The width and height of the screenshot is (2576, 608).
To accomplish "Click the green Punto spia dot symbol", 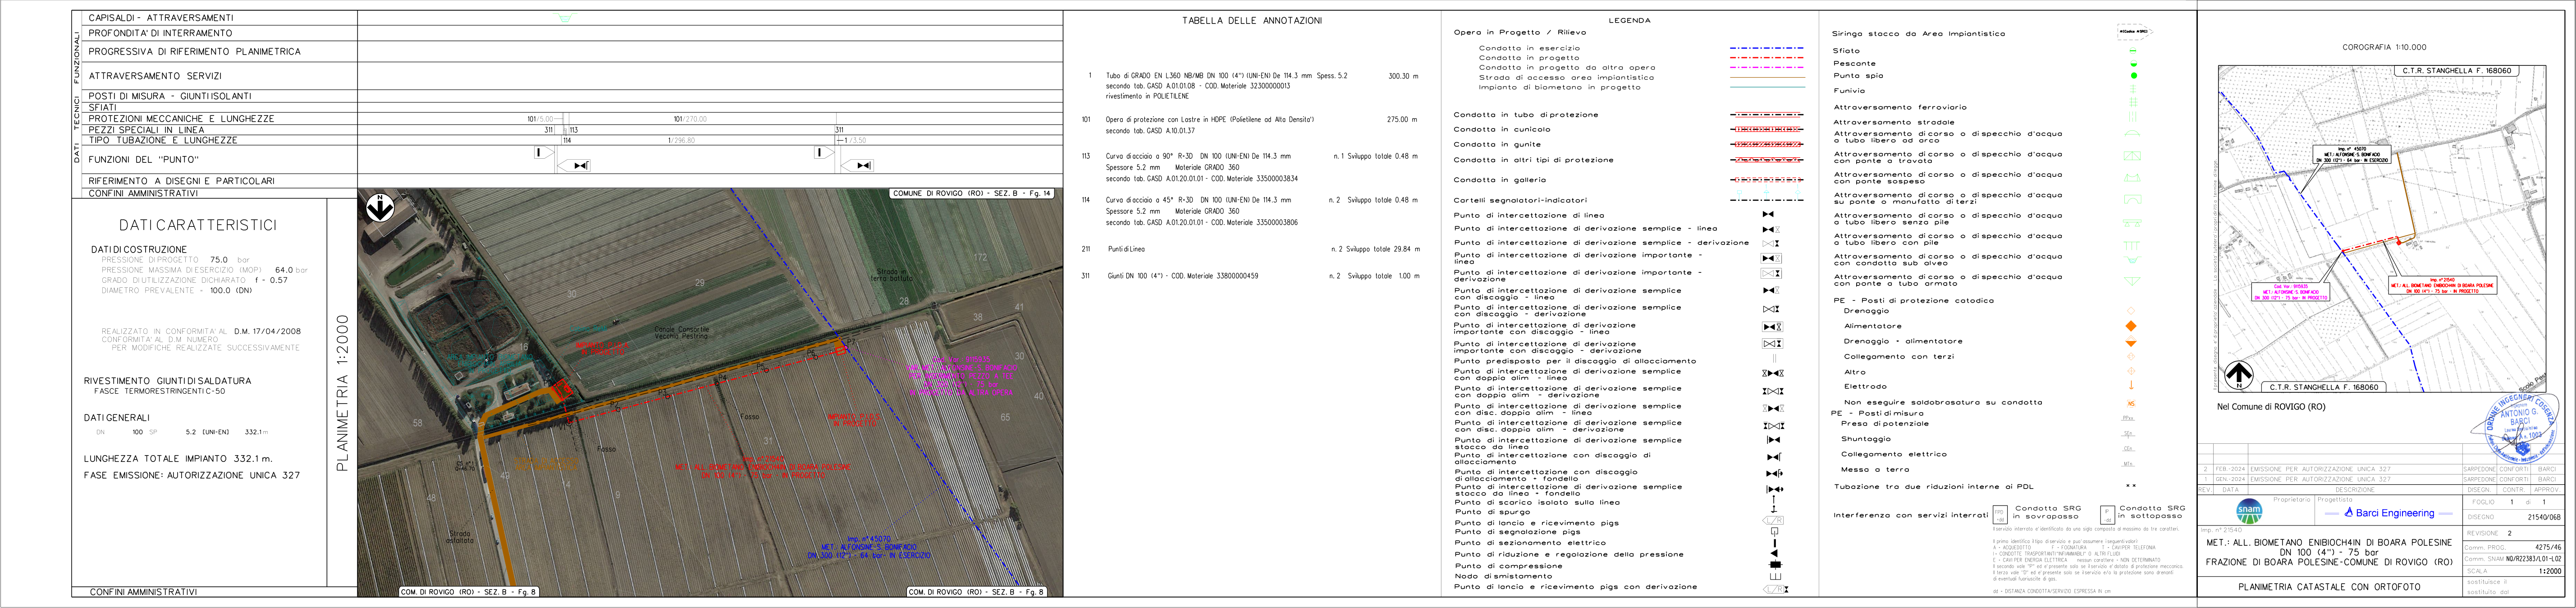I will (2134, 76).
